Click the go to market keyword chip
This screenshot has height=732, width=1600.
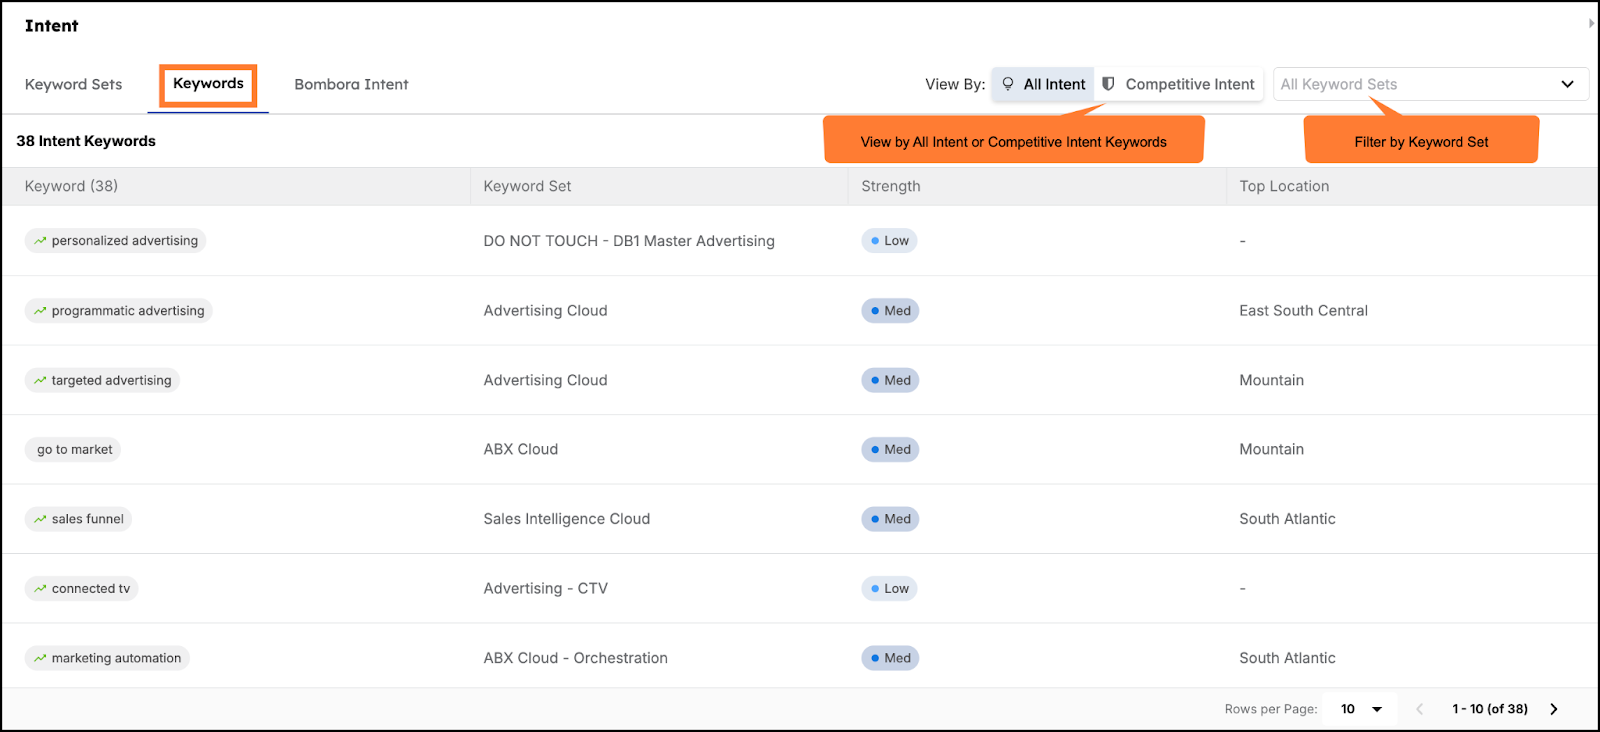coord(73,450)
